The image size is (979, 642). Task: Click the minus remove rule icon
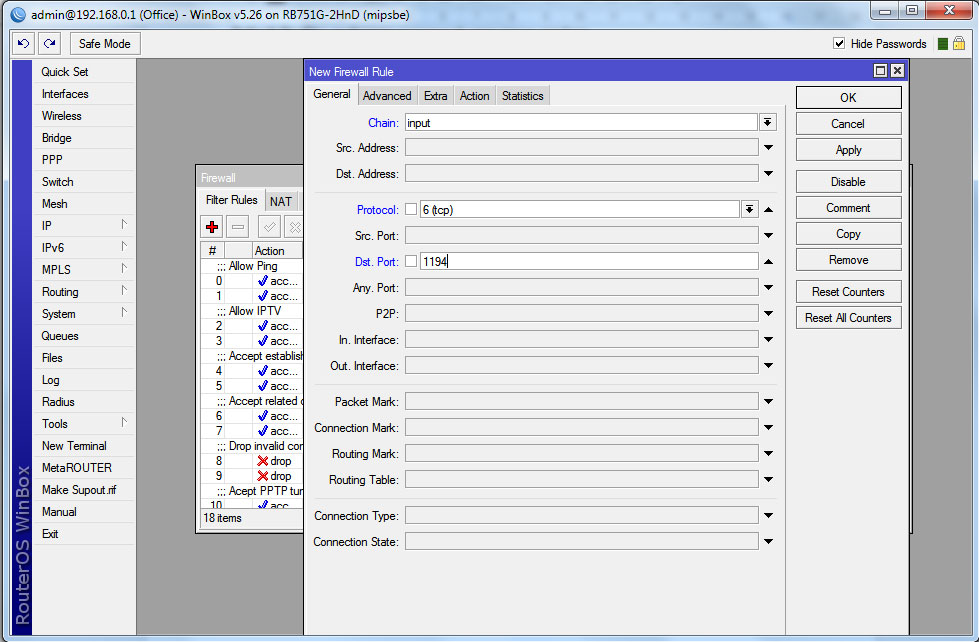tap(238, 227)
